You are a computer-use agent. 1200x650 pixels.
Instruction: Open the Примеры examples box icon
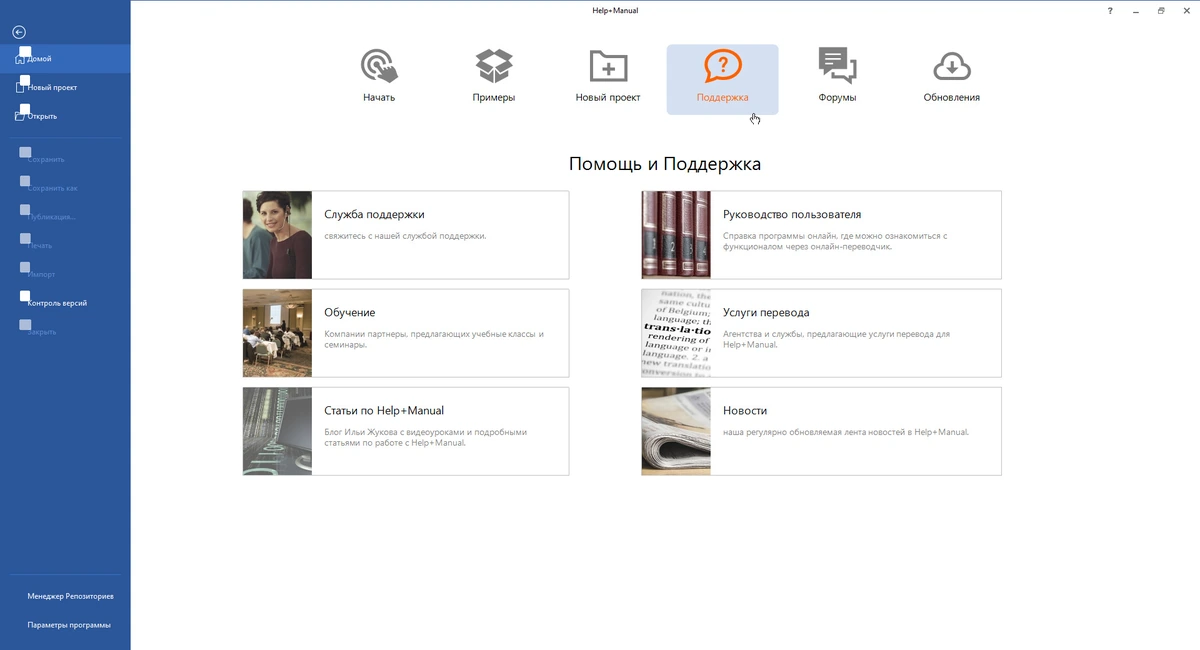point(494,66)
